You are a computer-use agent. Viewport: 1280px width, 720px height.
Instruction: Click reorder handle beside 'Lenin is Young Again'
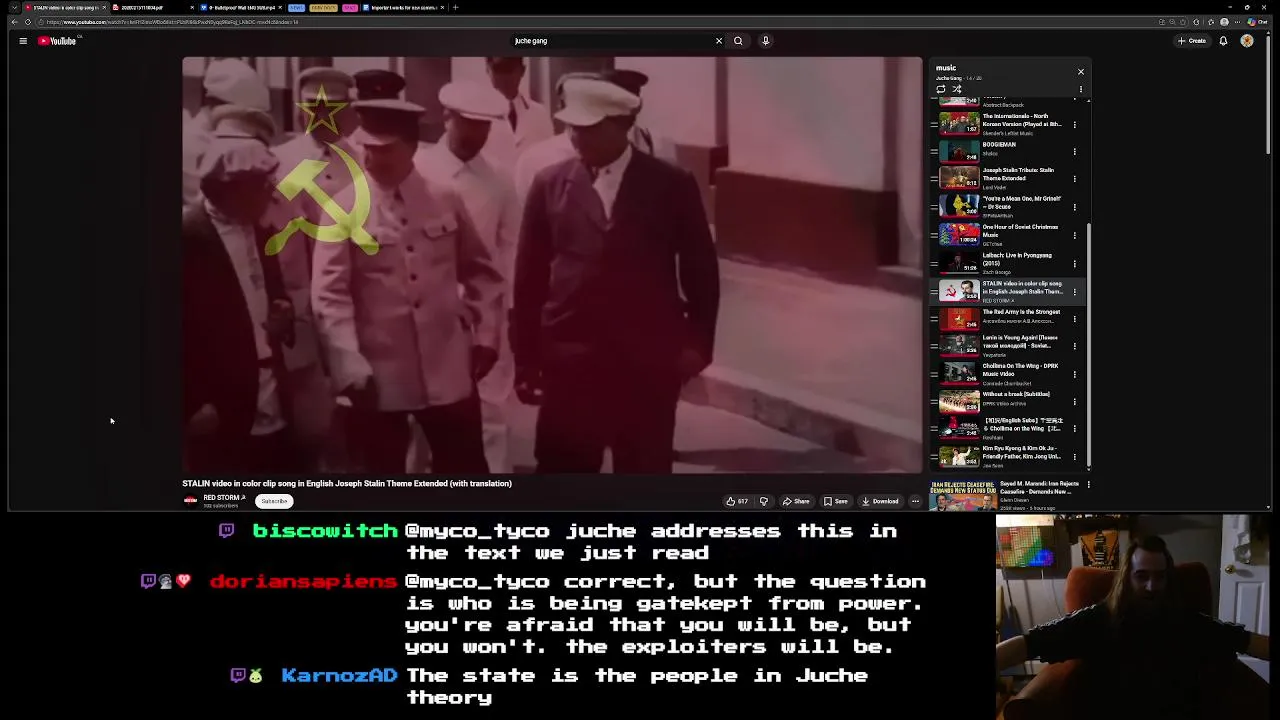[x=934, y=346]
